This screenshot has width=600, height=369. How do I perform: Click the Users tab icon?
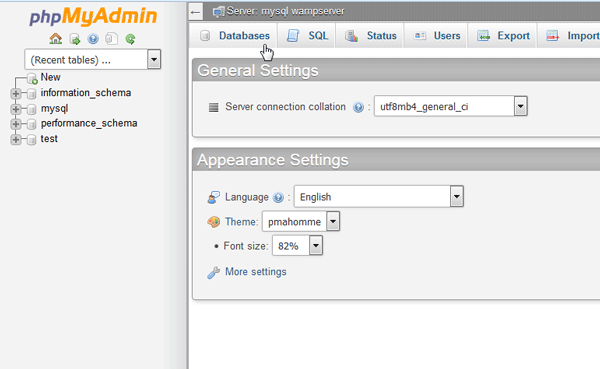click(420, 36)
